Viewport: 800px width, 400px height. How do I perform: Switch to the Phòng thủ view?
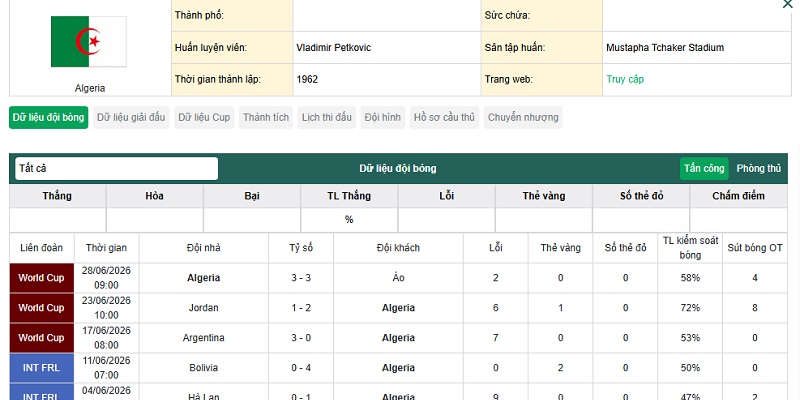[x=759, y=168]
